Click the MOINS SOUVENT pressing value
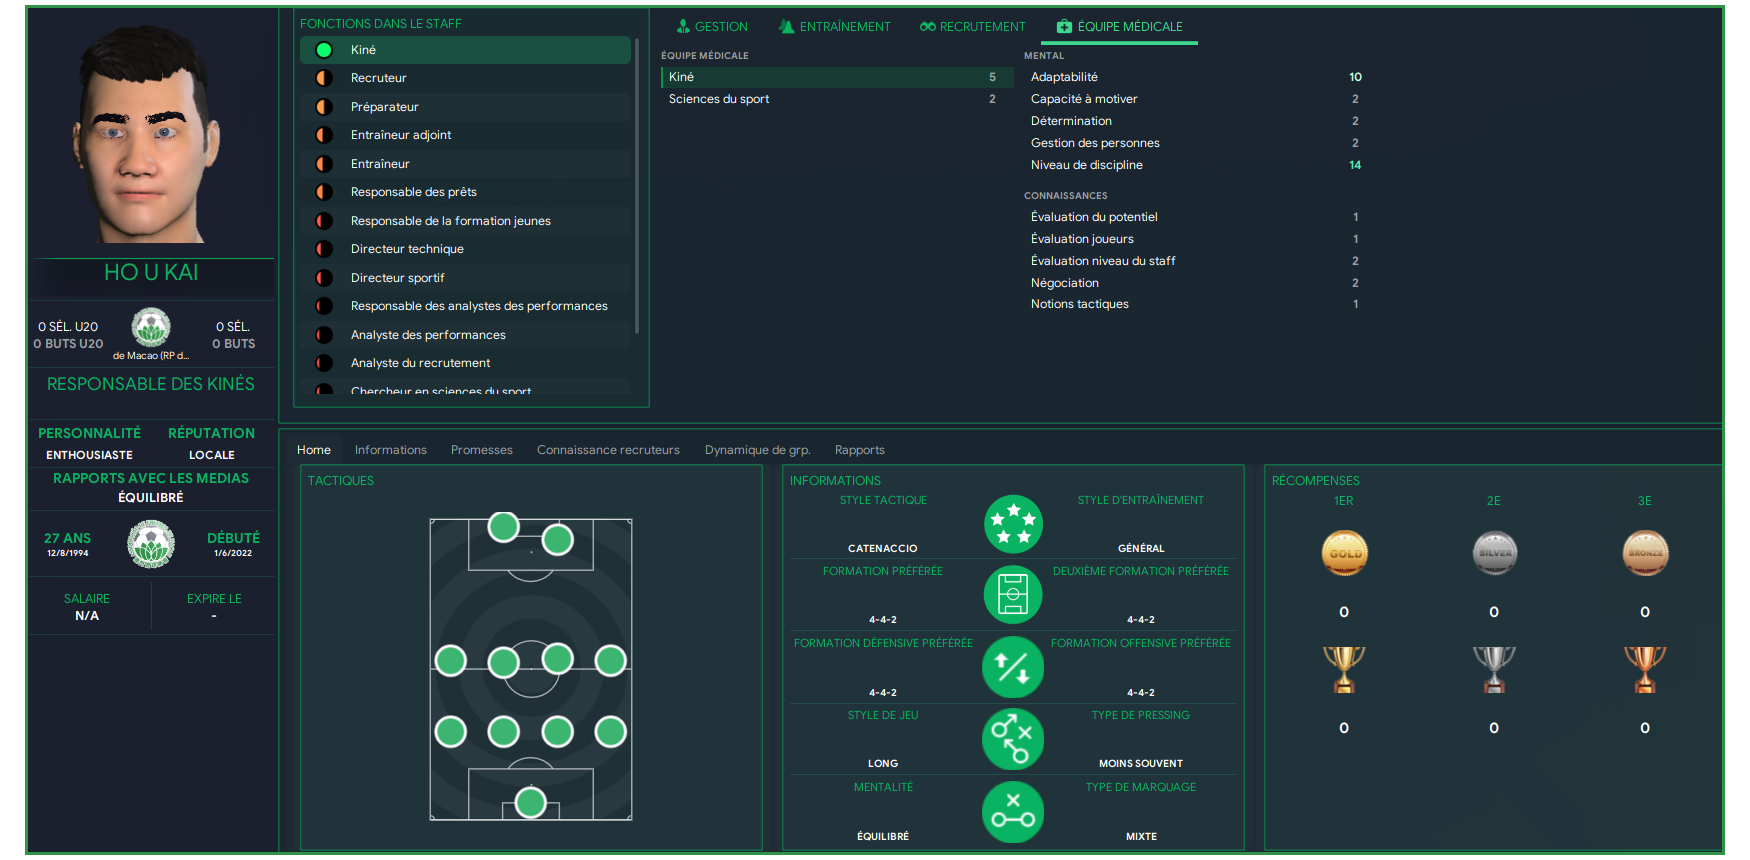This screenshot has width=1750, height=860. [x=1141, y=764]
